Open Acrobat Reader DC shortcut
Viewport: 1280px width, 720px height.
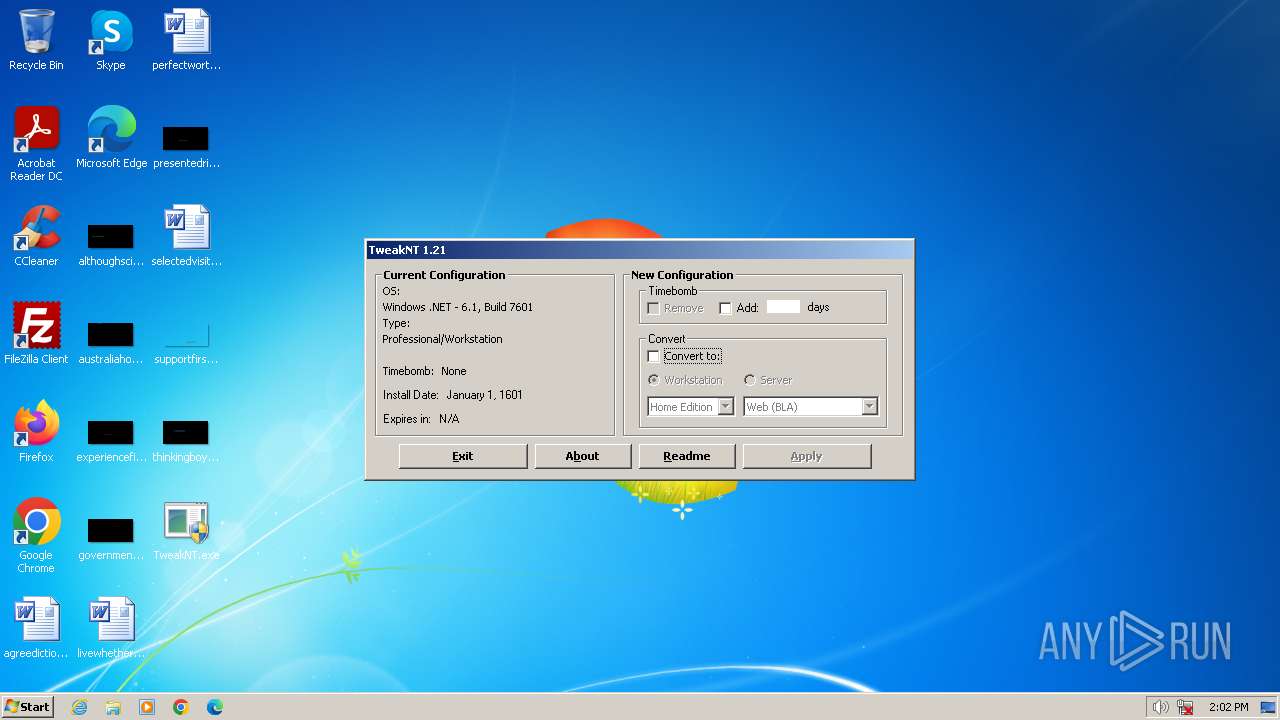click(36, 144)
